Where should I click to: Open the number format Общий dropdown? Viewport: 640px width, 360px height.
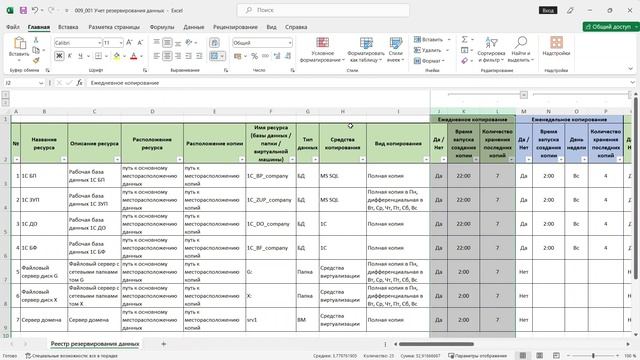tap(290, 43)
